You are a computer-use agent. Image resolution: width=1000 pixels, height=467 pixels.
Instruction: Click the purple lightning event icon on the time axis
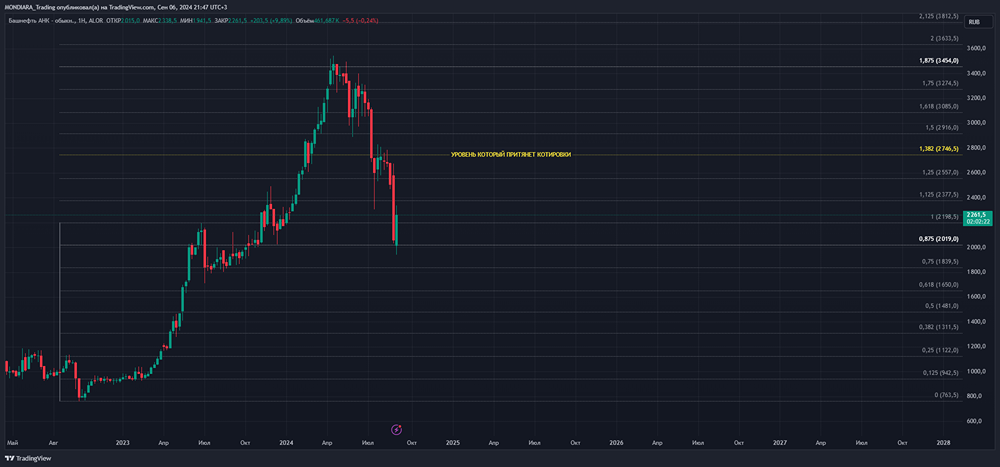coord(397,429)
